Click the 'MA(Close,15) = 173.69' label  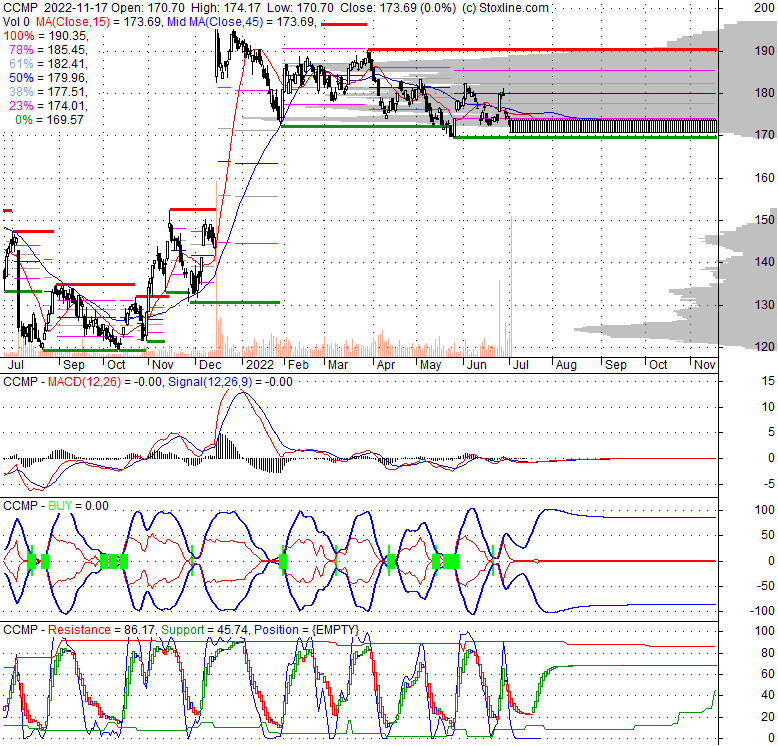click(x=98, y=21)
